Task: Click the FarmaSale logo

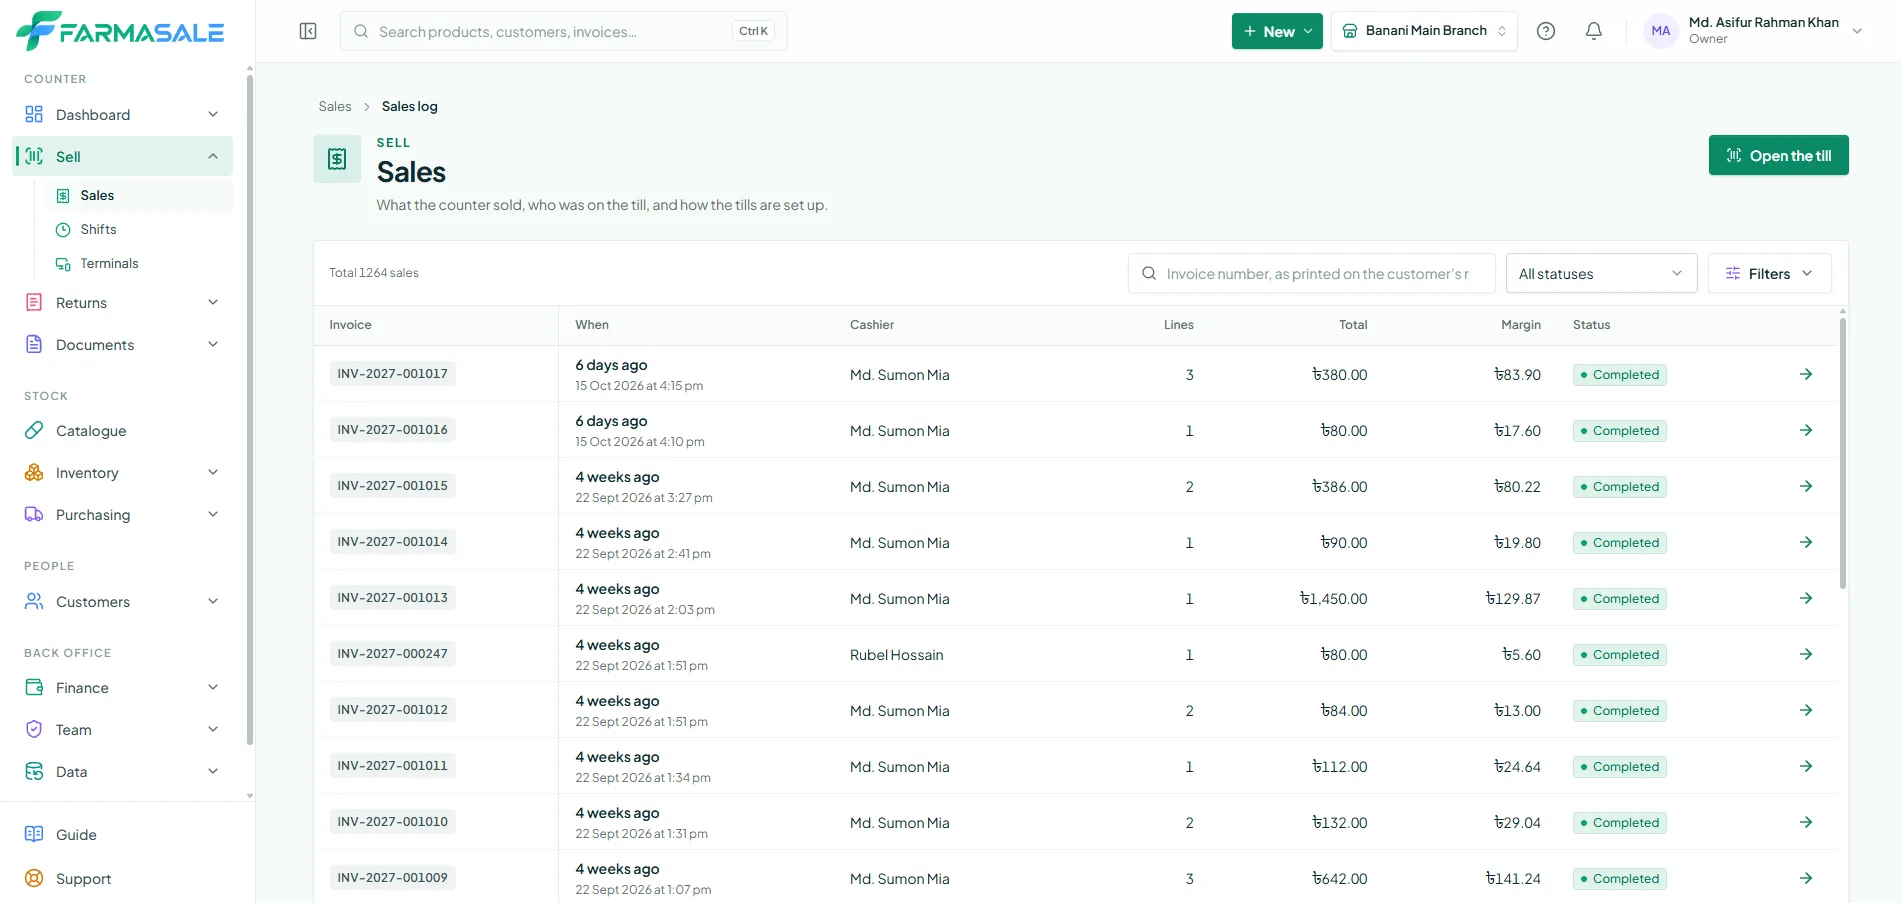Action: click(120, 31)
